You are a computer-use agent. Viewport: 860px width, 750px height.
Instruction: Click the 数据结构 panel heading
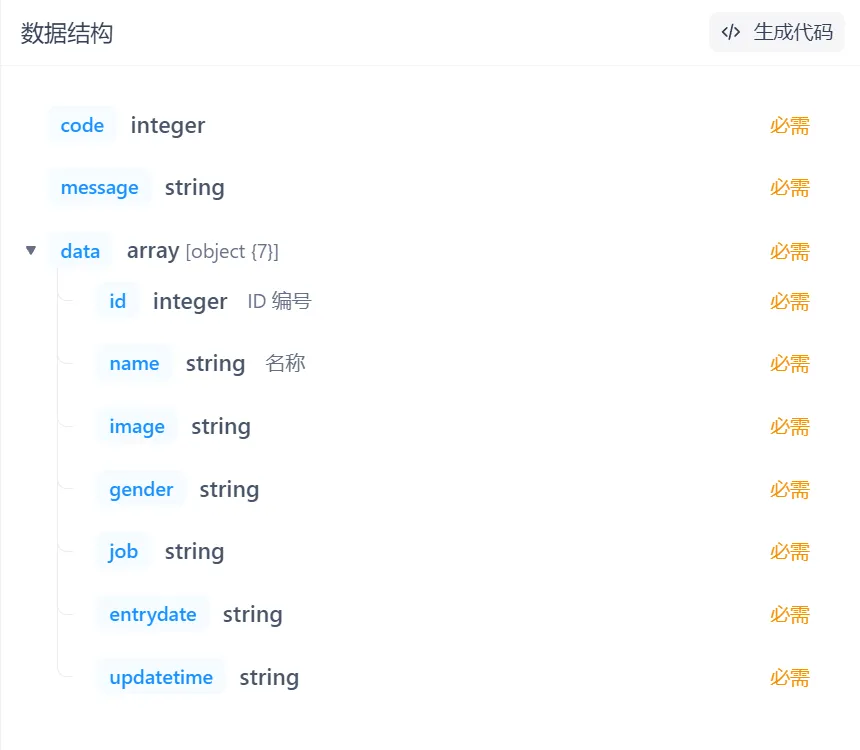click(67, 33)
